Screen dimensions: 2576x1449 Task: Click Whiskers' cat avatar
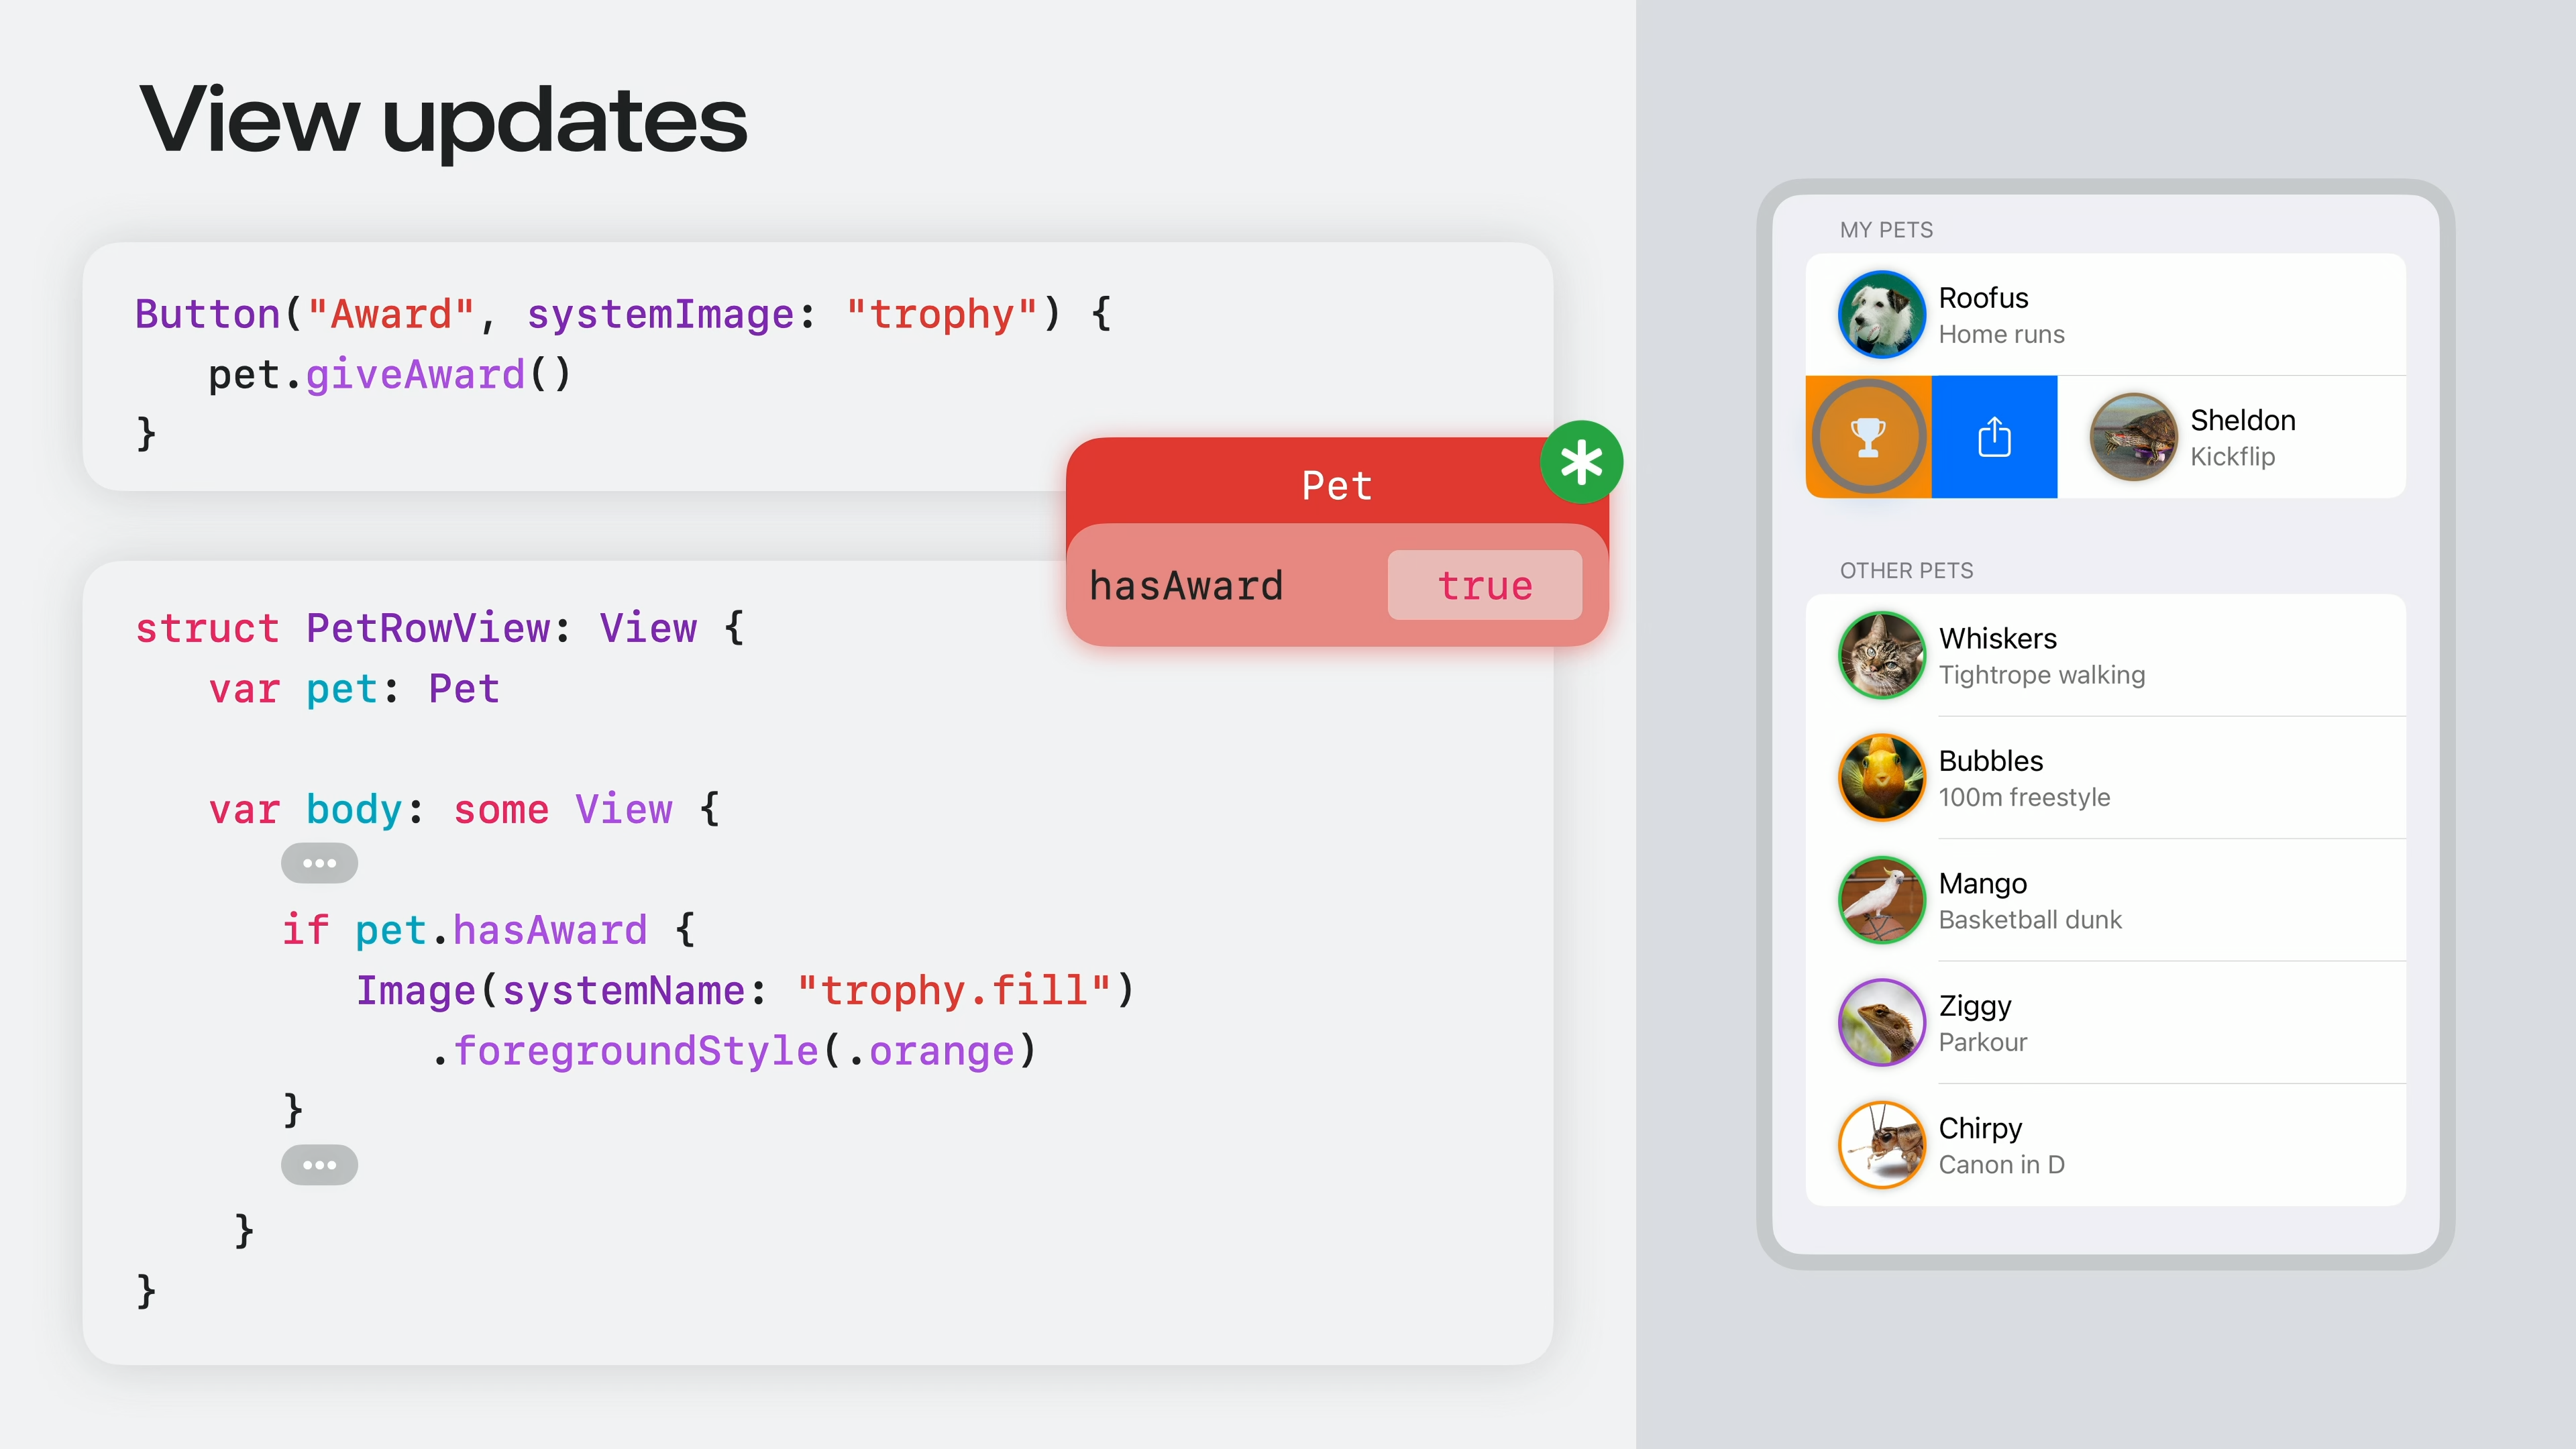pyautogui.click(x=1881, y=655)
